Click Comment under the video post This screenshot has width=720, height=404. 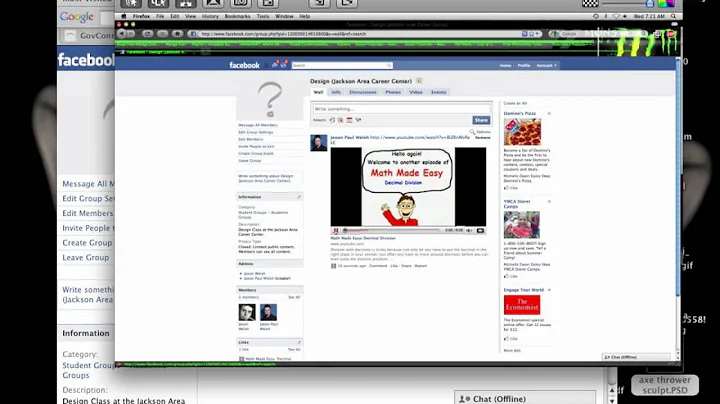[x=378, y=266]
